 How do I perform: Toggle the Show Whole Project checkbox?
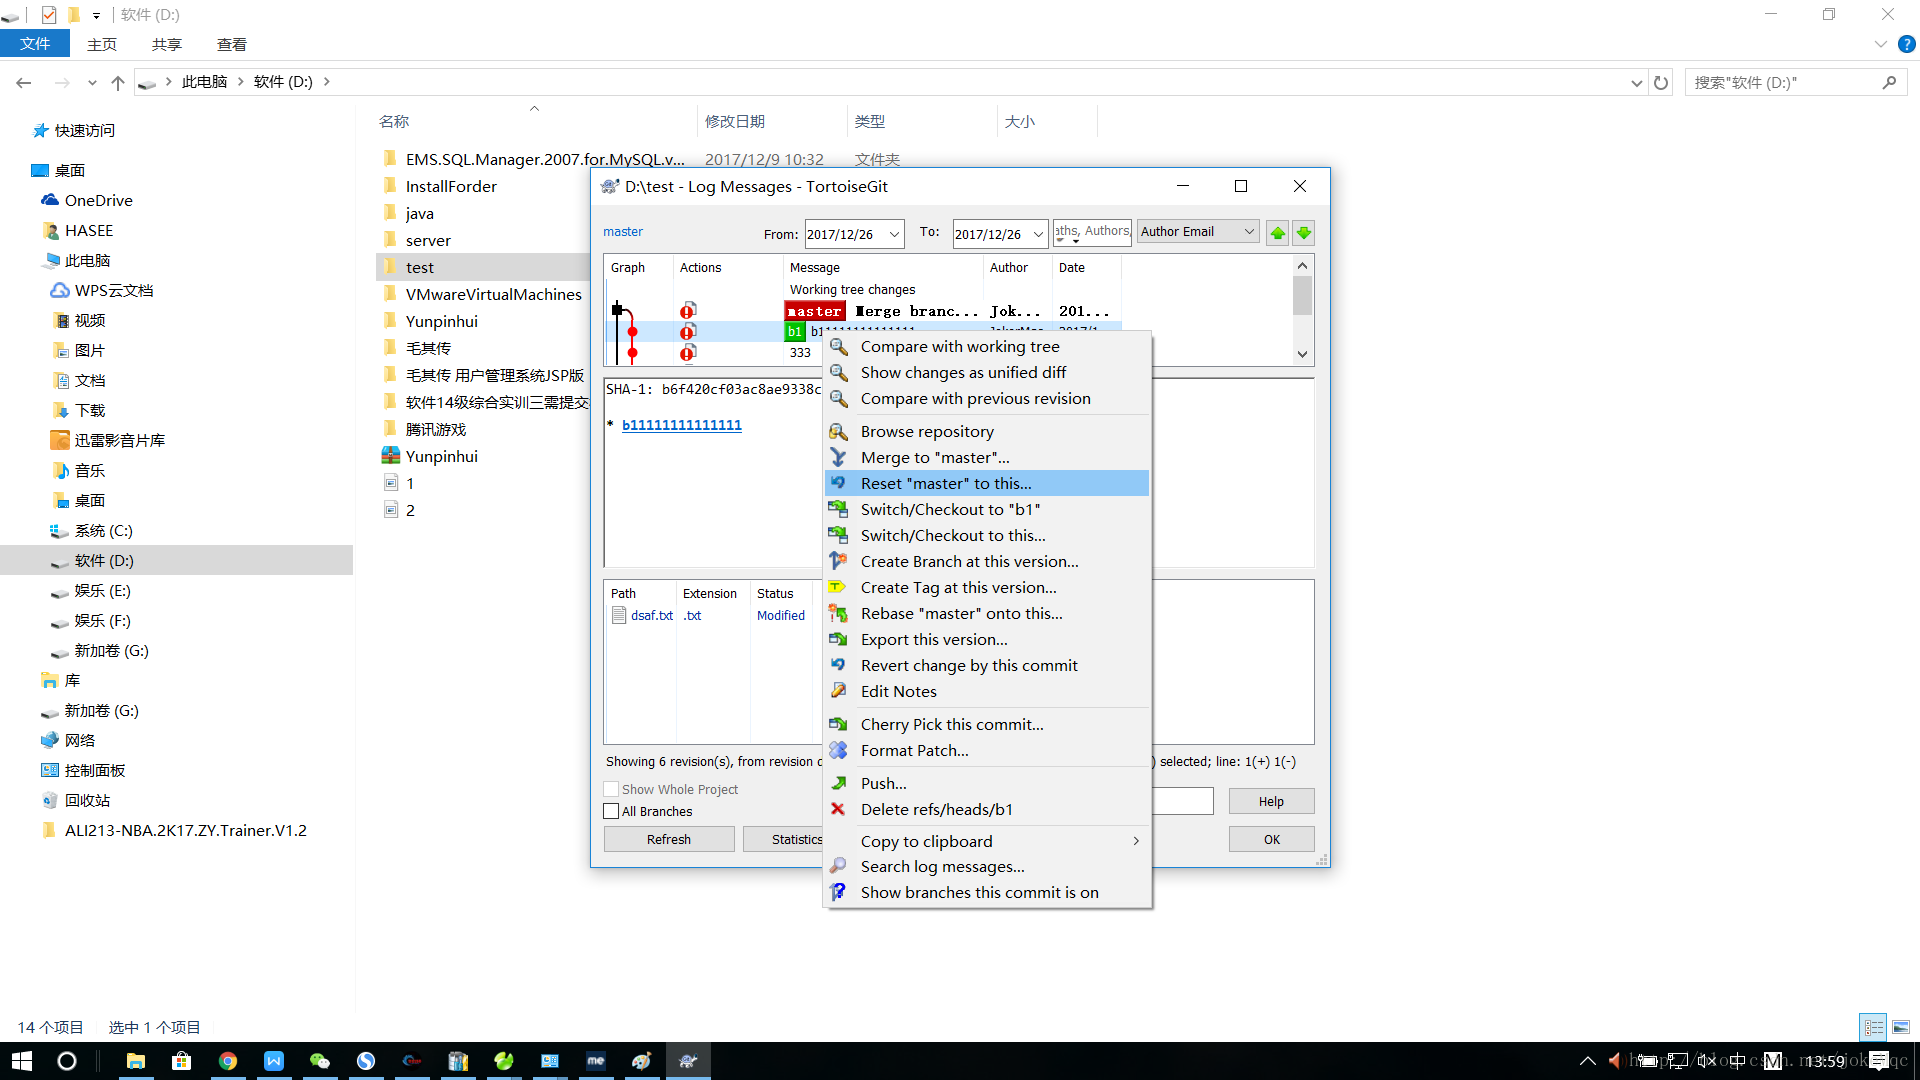(x=611, y=789)
